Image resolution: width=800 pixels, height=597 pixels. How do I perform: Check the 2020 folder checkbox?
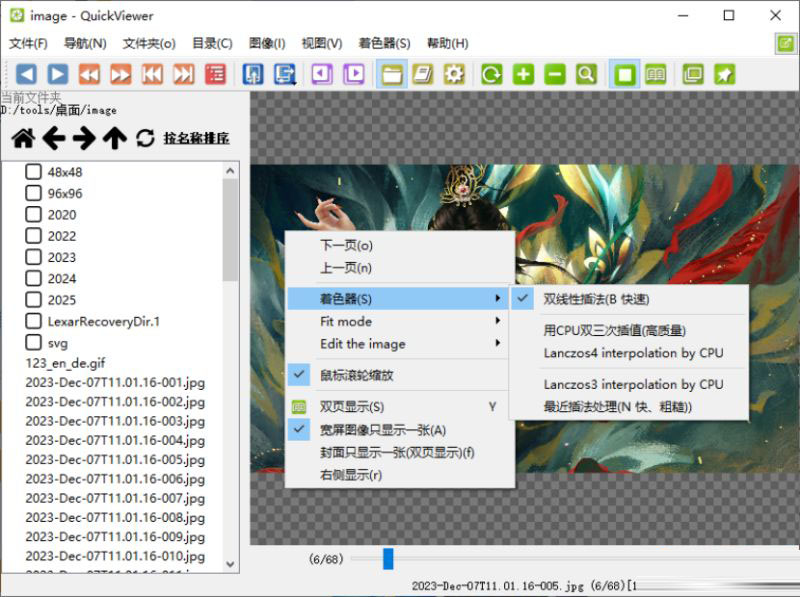(33, 214)
